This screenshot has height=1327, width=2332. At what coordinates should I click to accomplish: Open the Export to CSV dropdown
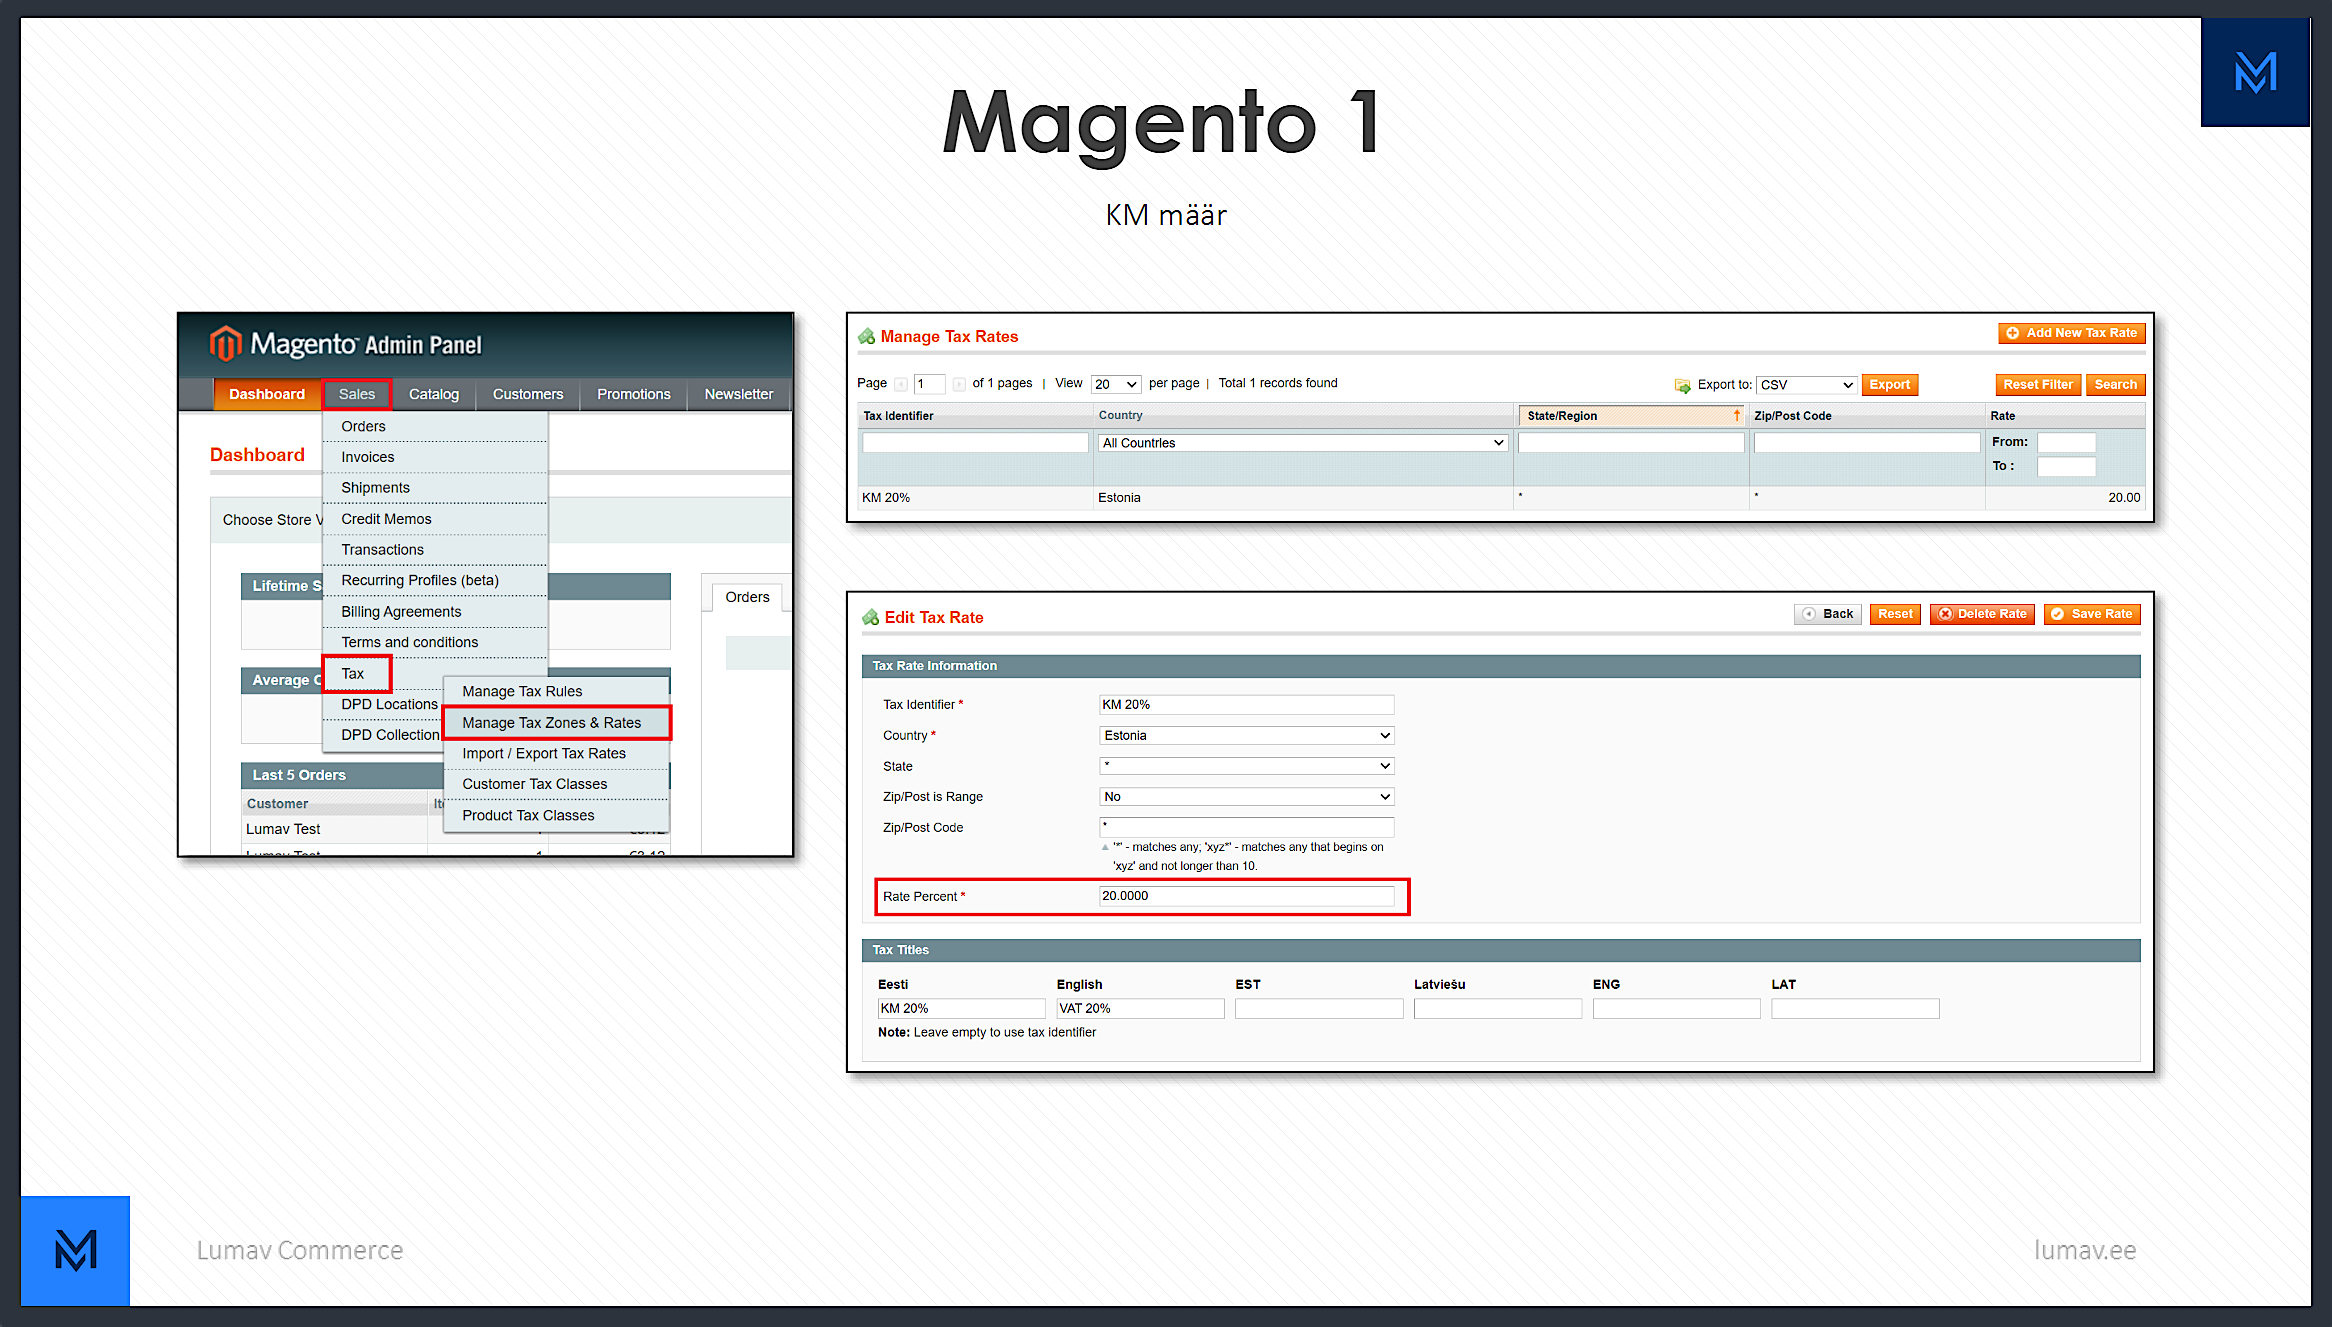click(x=1807, y=385)
